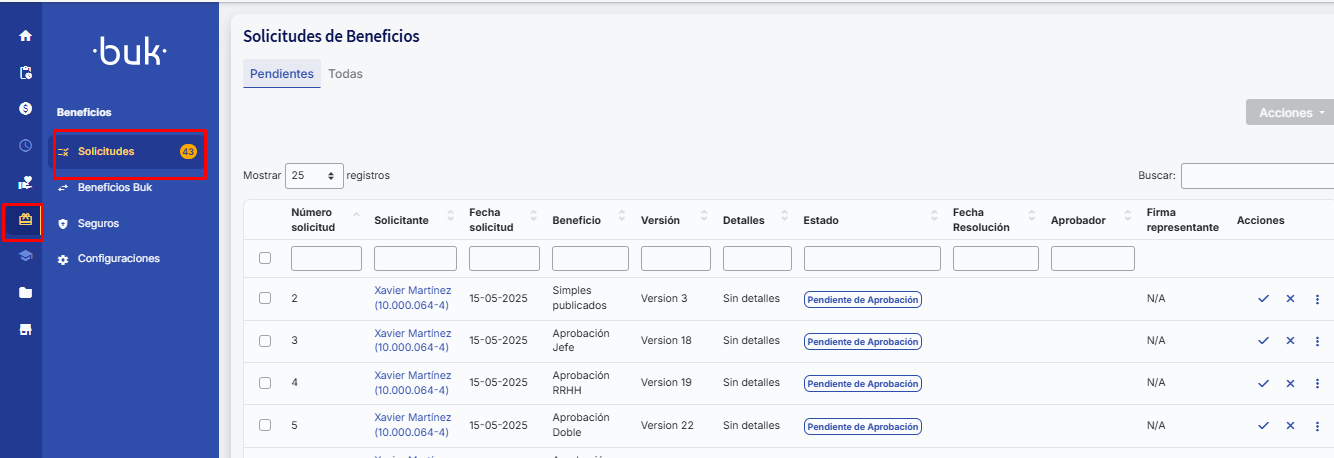Open the folder icon in the left rail
1334x458 pixels.
[26, 293]
